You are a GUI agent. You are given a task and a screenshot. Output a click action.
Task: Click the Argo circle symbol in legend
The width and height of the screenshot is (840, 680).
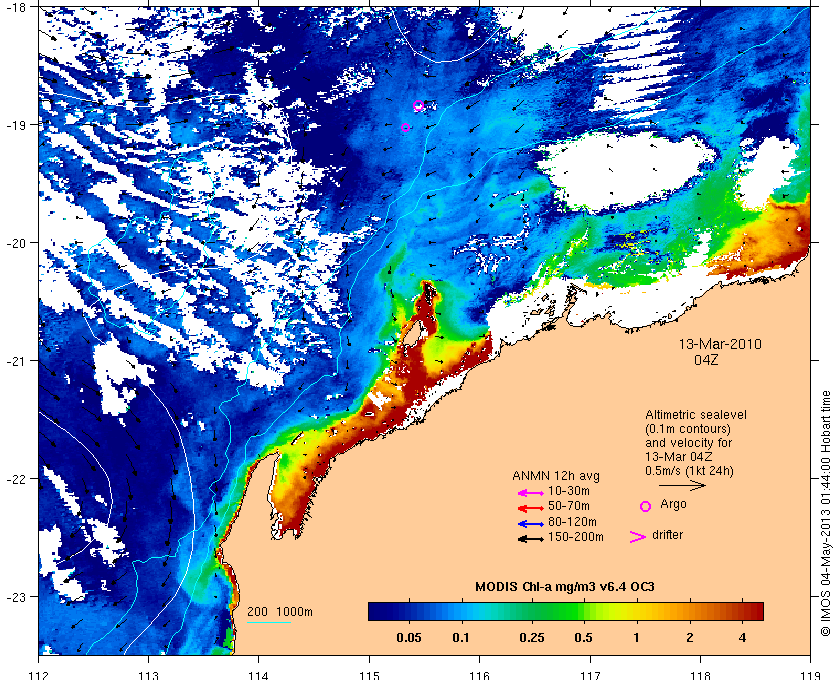click(x=646, y=506)
